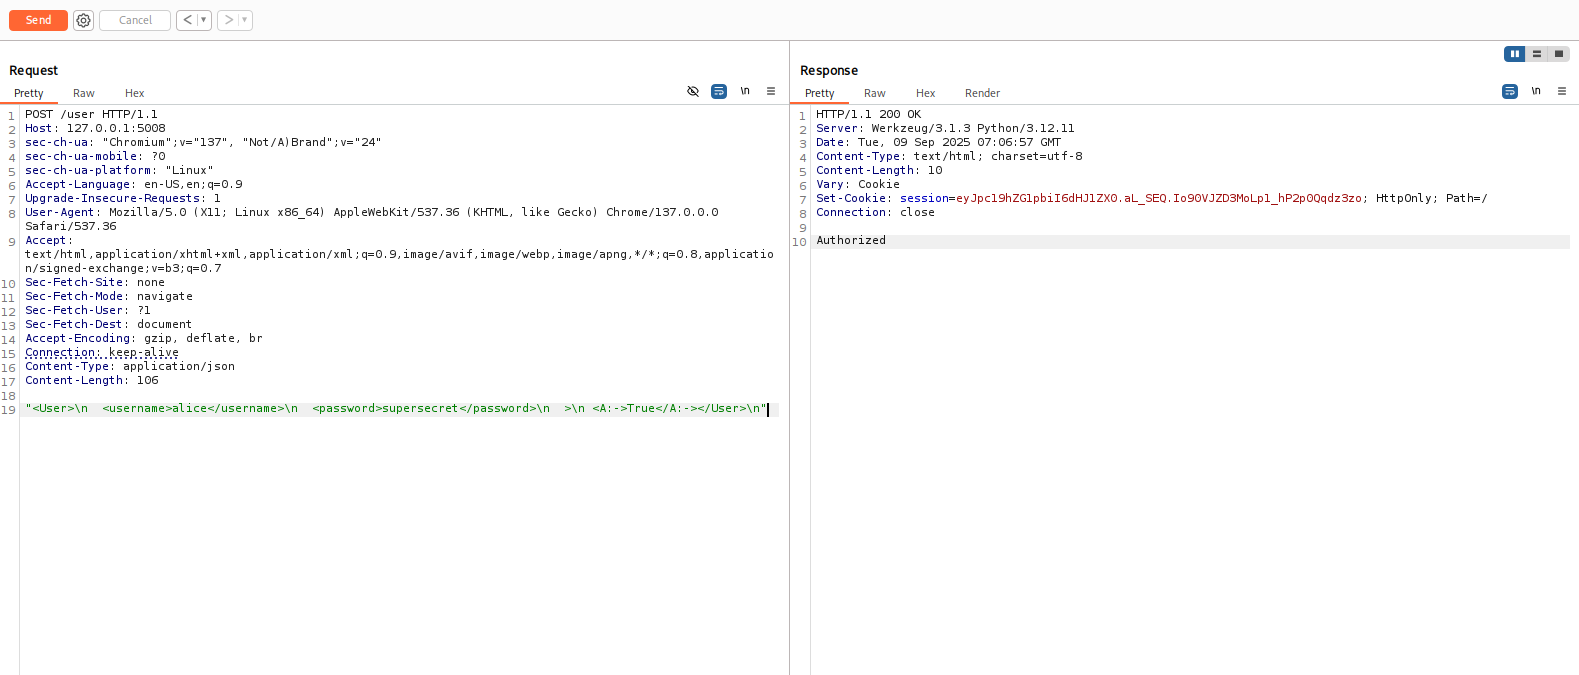Open the Request panel hamburger menu
This screenshot has height=675, width=1579.
click(771, 91)
